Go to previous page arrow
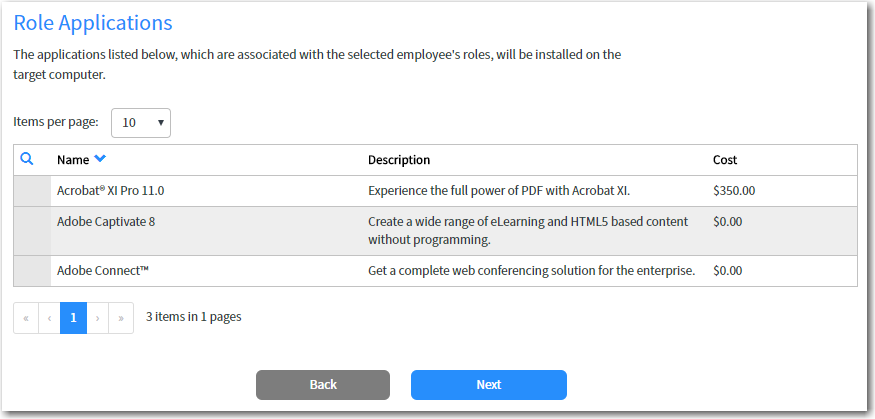Screen dimensions: 875x419 49,318
